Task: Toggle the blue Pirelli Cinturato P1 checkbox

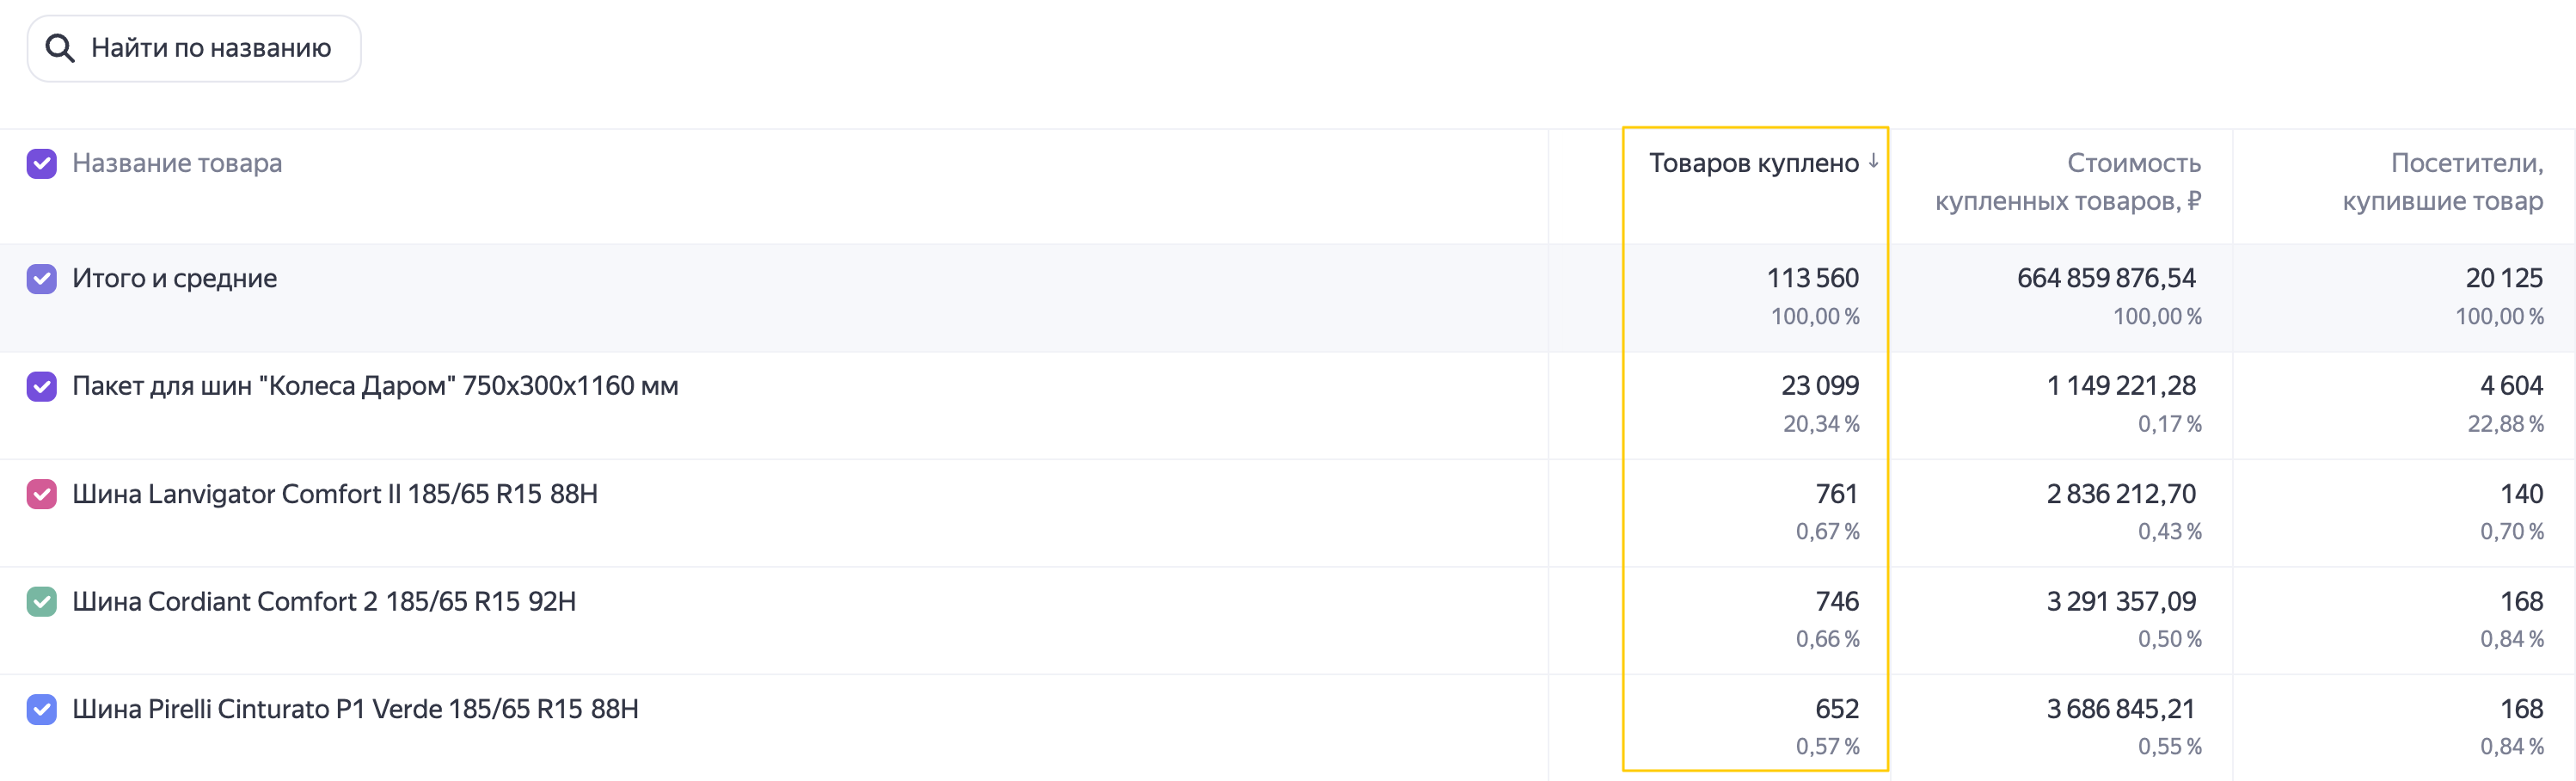Action: [41, 709]
